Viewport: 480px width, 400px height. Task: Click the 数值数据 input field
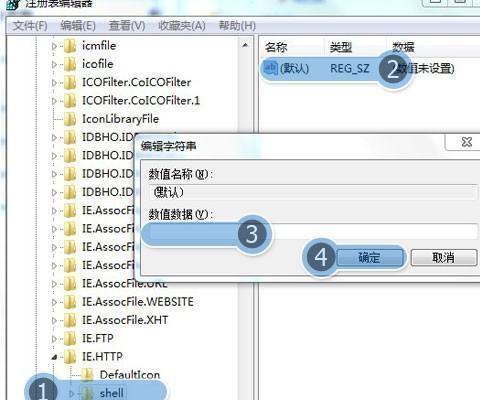pyautogui.click(x=313, y=231)
